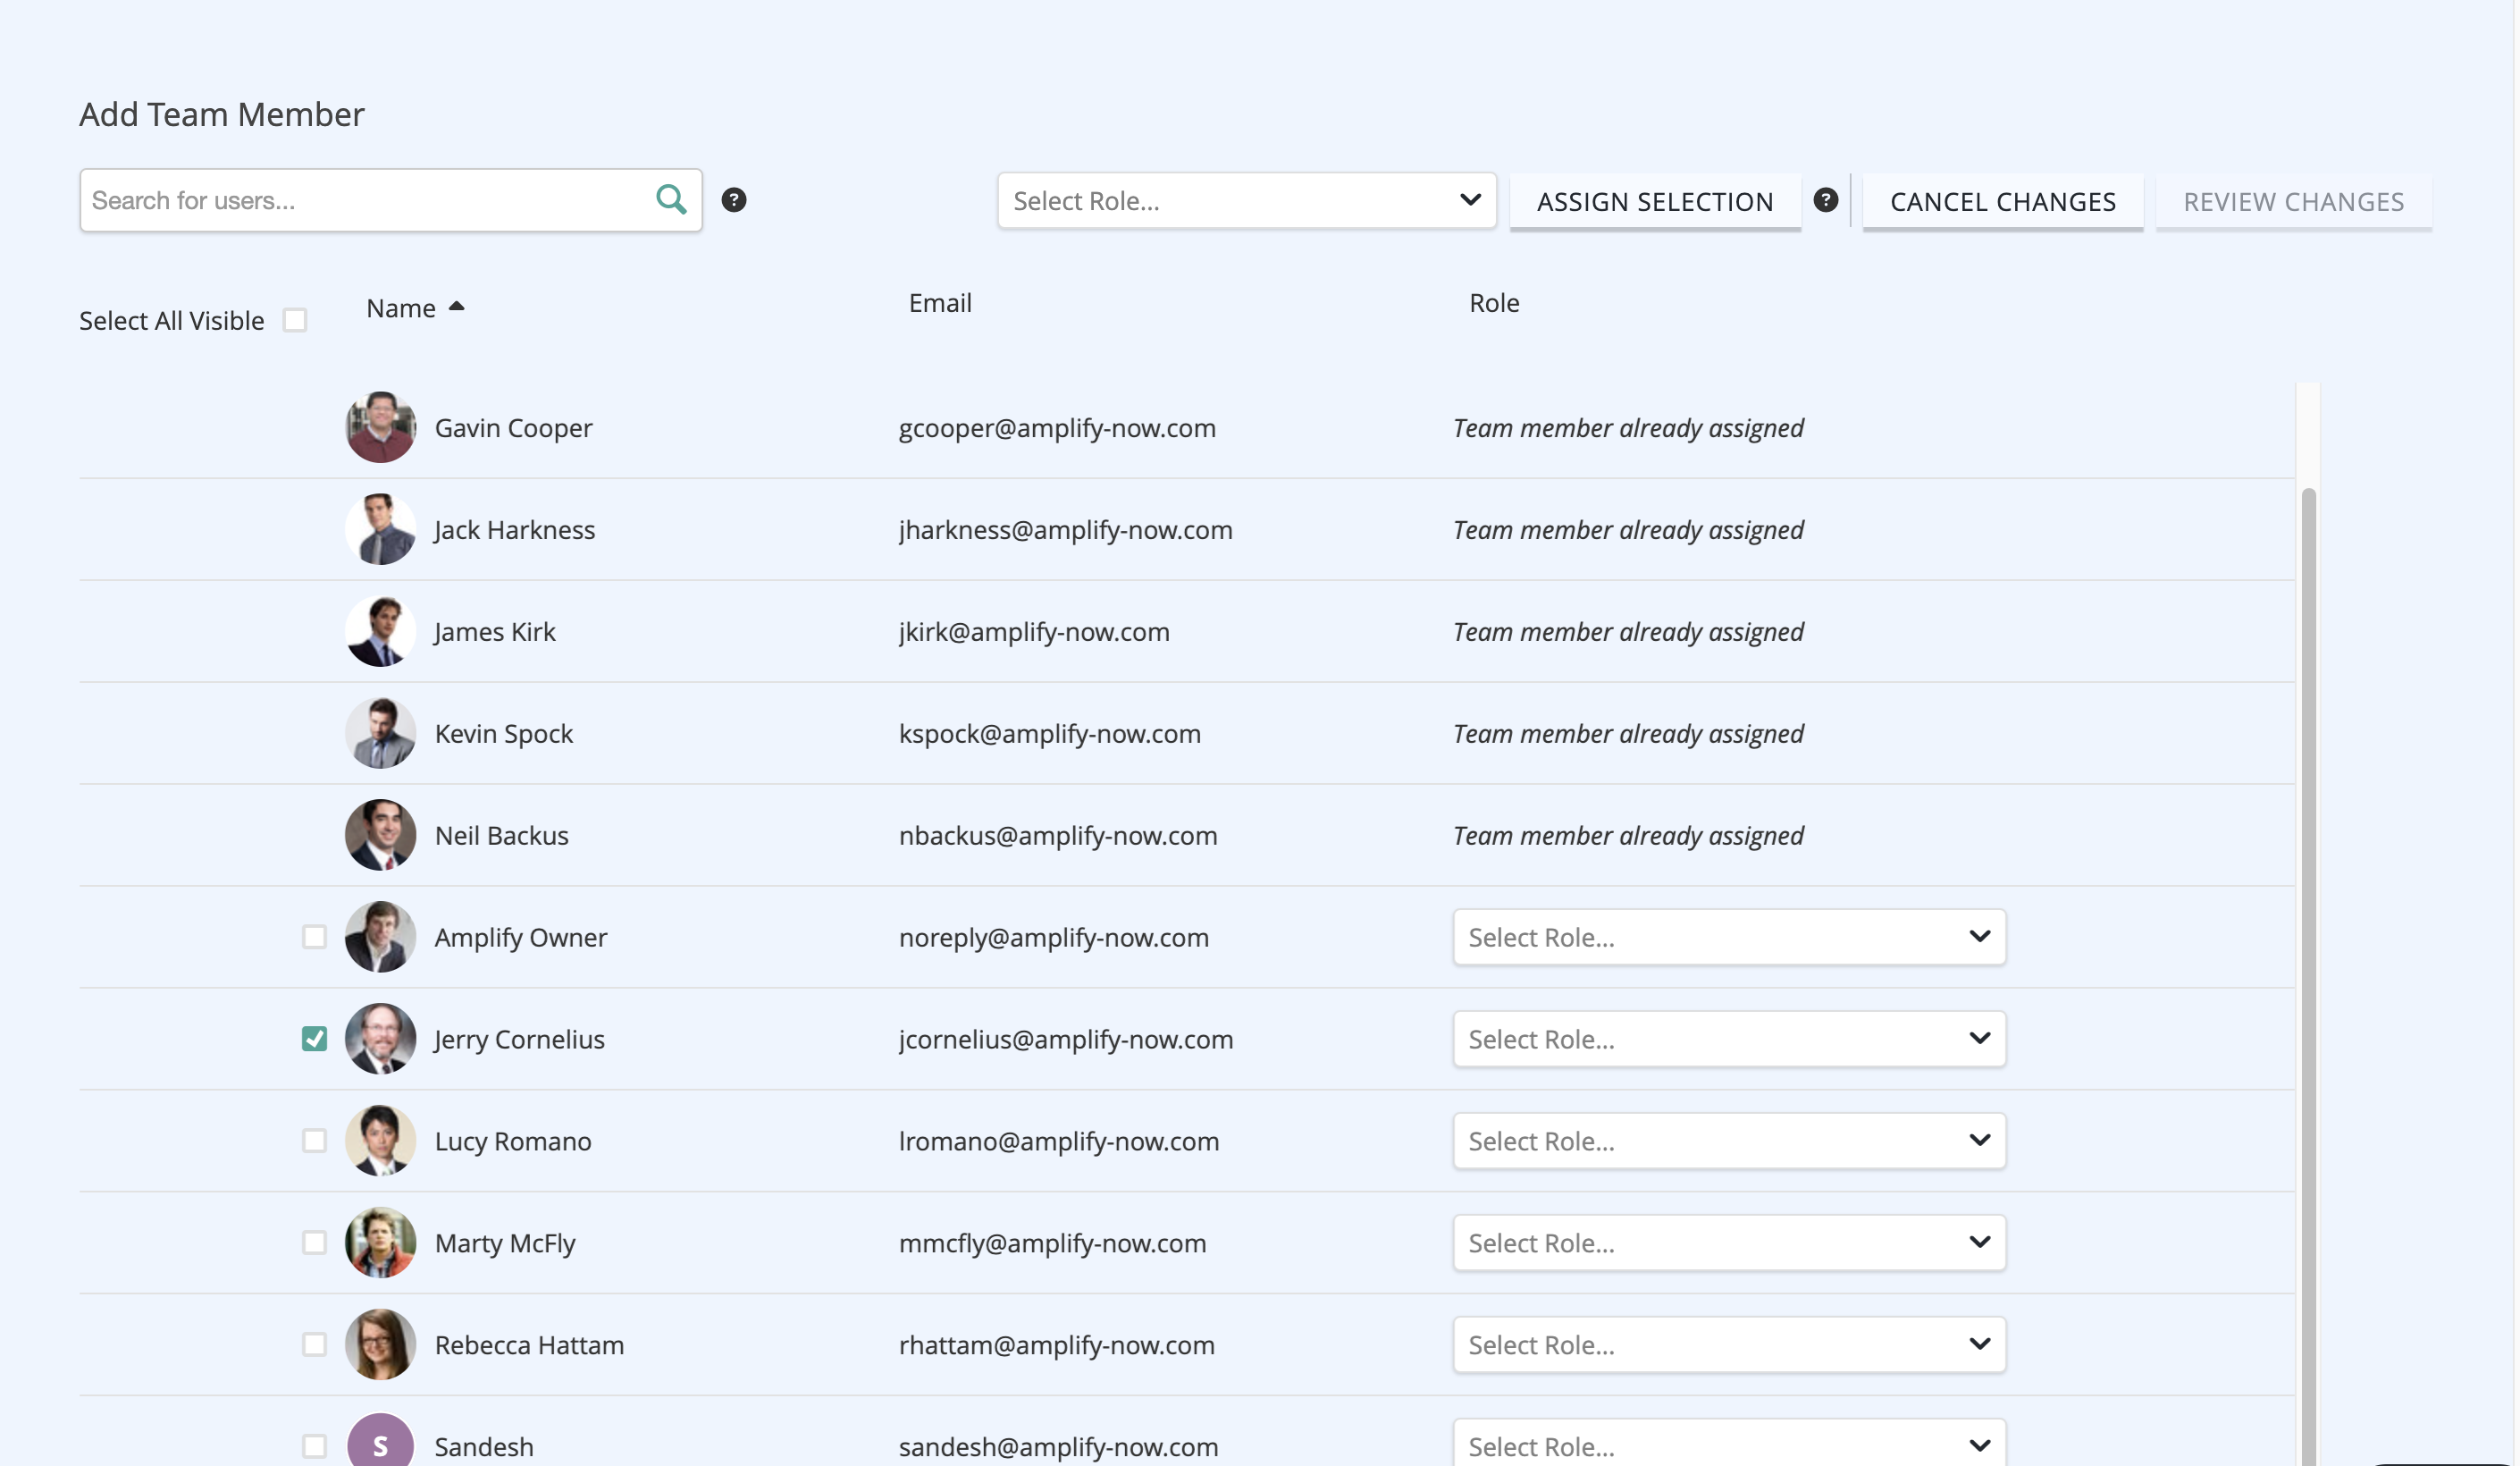Viewport: 2520px width, 1466px height.
Task: Click Marty McFly's avatar
Action: point(380,1243)
